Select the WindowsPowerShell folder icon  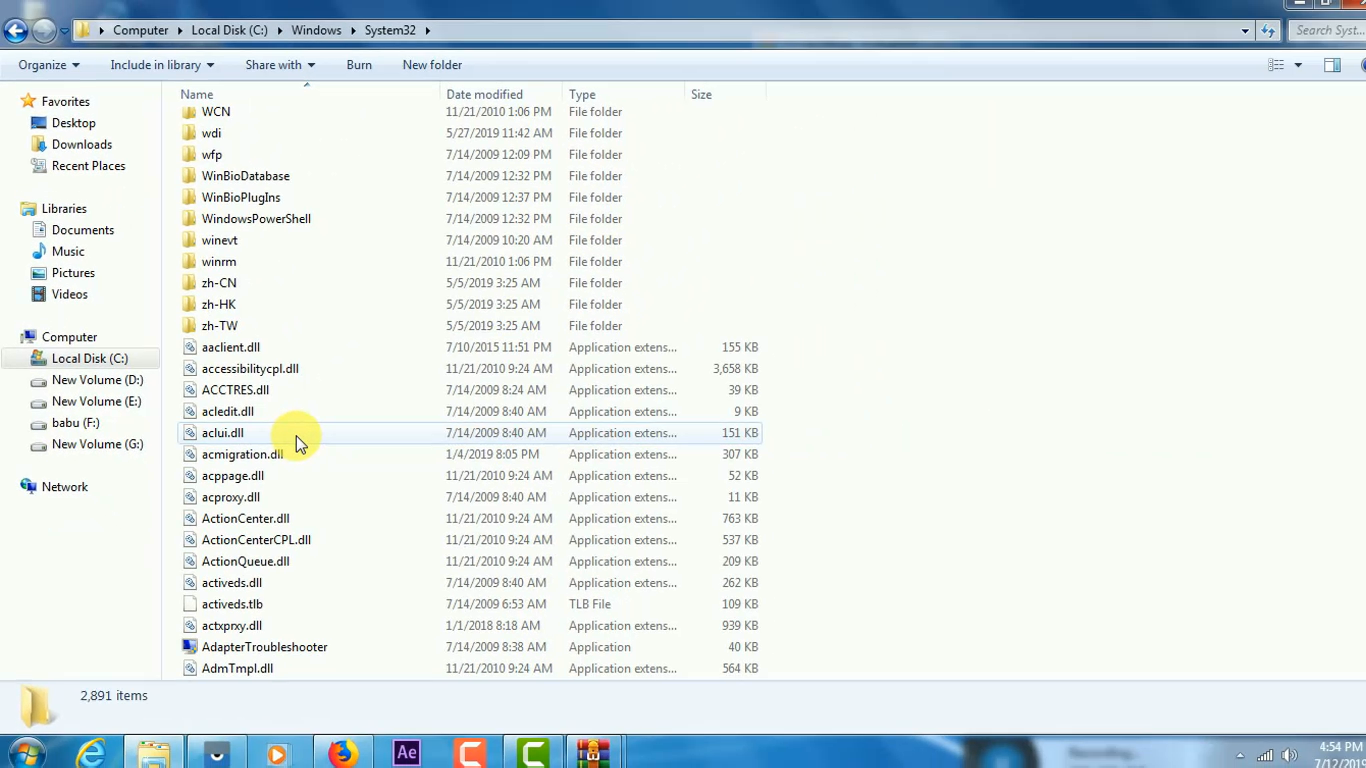coord(189,219)
